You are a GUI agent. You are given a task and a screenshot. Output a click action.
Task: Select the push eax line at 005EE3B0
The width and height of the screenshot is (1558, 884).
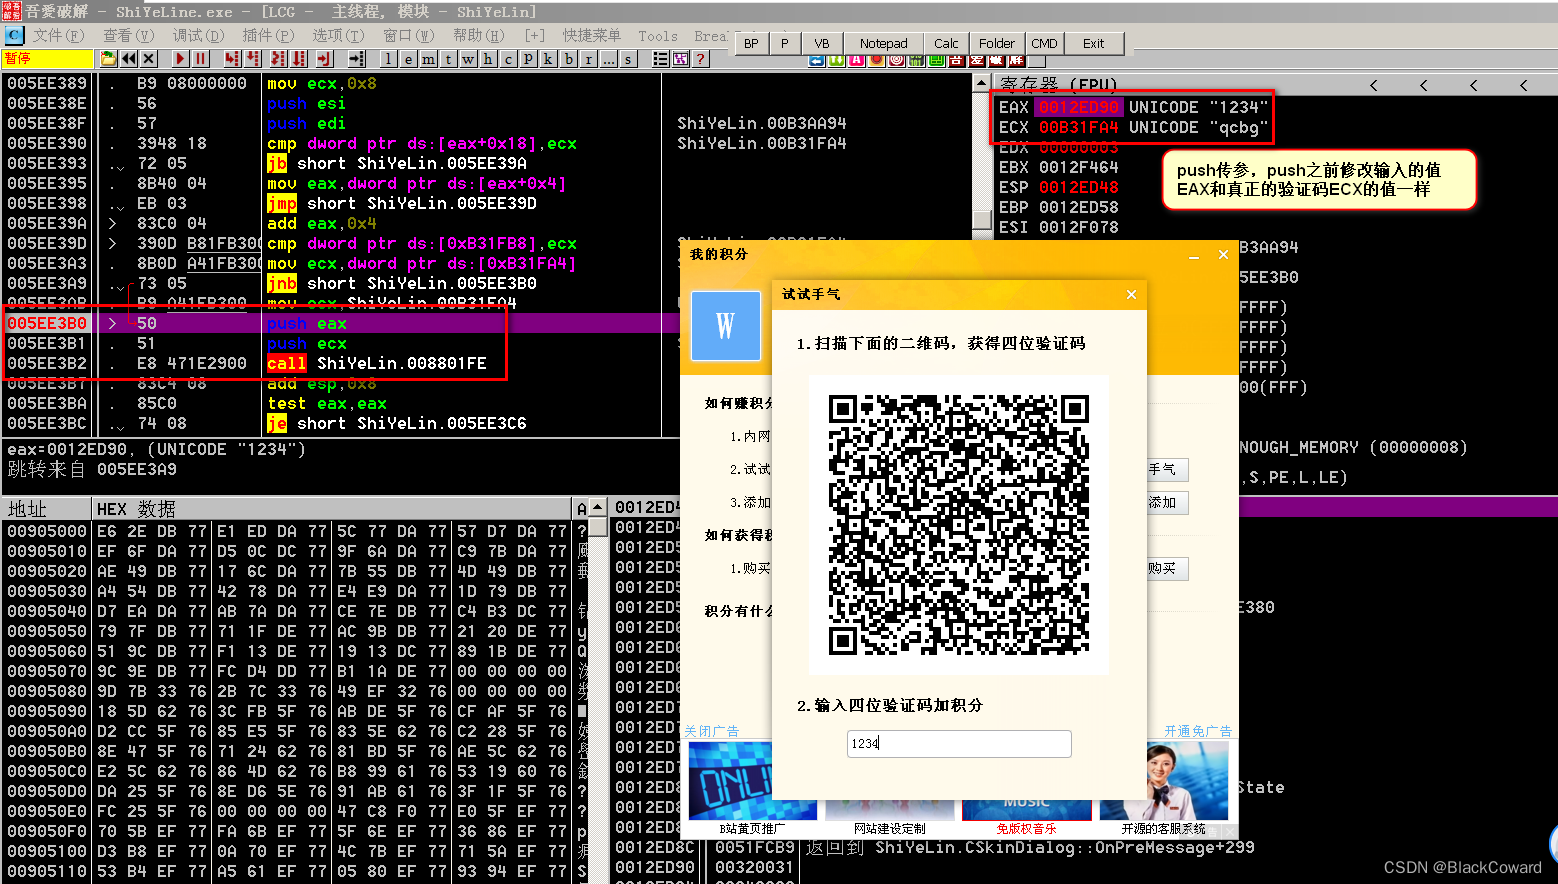coord(340,323)
